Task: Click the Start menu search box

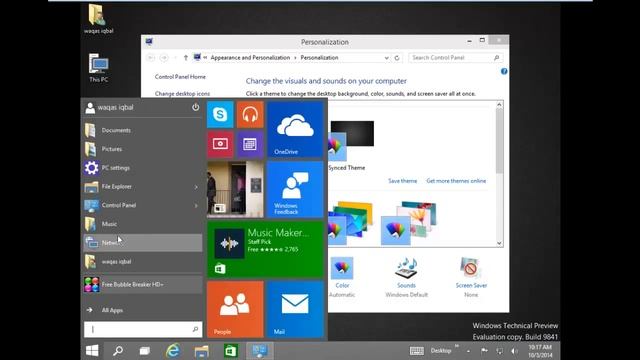Action: pos(143,329)
